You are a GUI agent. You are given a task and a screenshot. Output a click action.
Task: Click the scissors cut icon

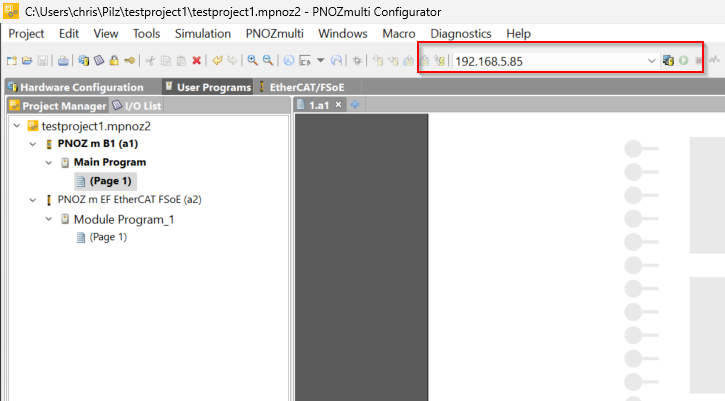pos(150,61)
